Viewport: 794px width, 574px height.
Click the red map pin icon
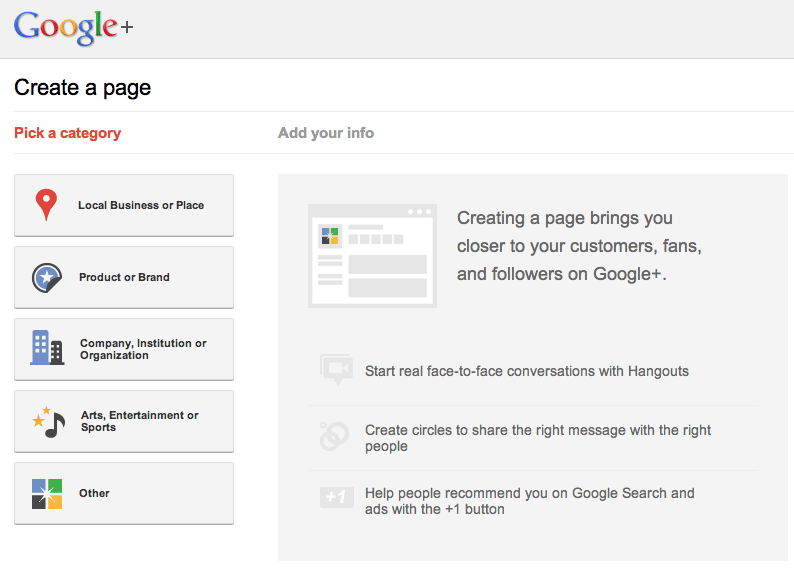pyautogui.click(x=46, y=205)
